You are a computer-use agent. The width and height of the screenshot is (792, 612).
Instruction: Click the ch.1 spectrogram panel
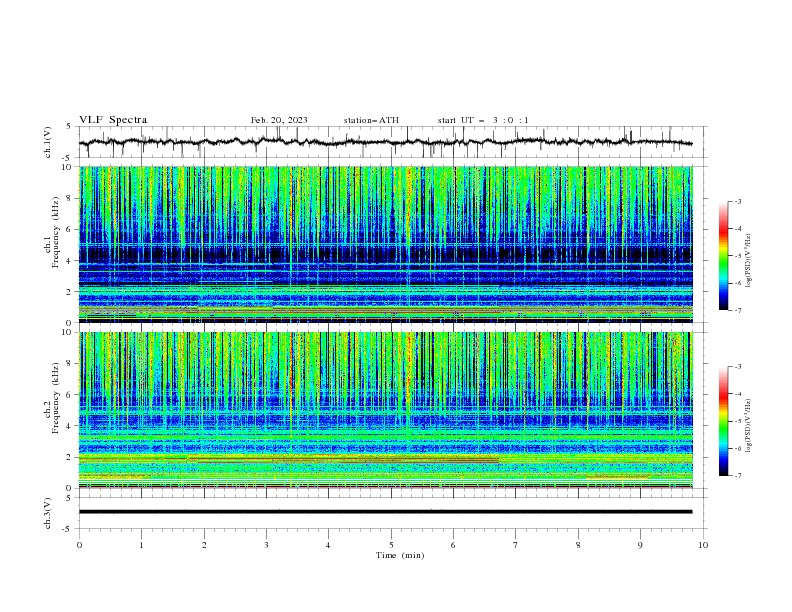(x=386, y=244)
